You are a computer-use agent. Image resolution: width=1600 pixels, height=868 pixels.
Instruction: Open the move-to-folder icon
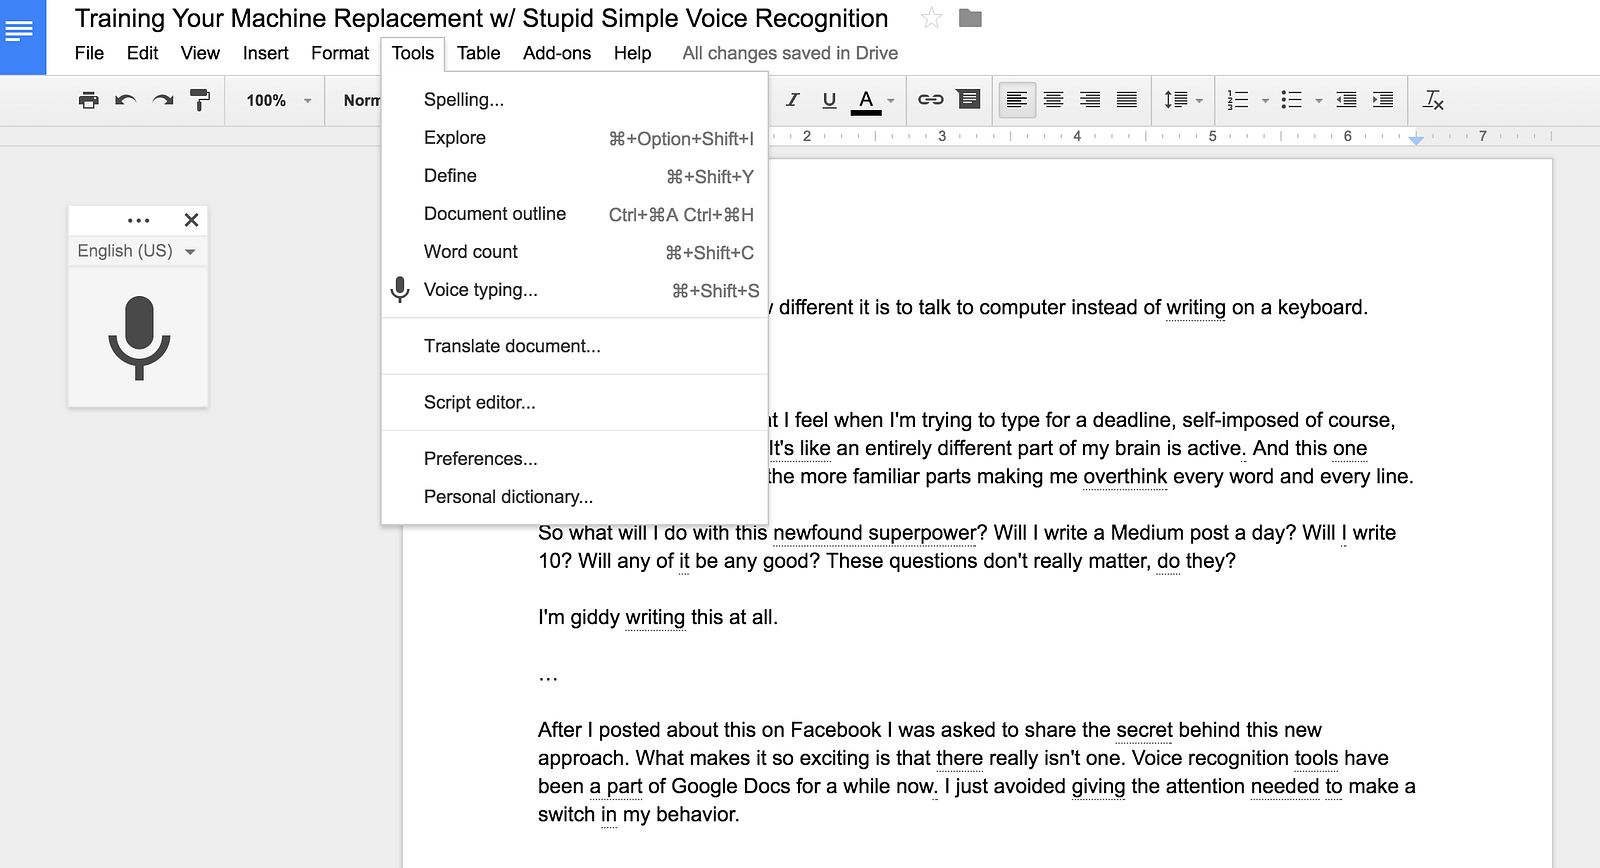[x=970, y=18]
